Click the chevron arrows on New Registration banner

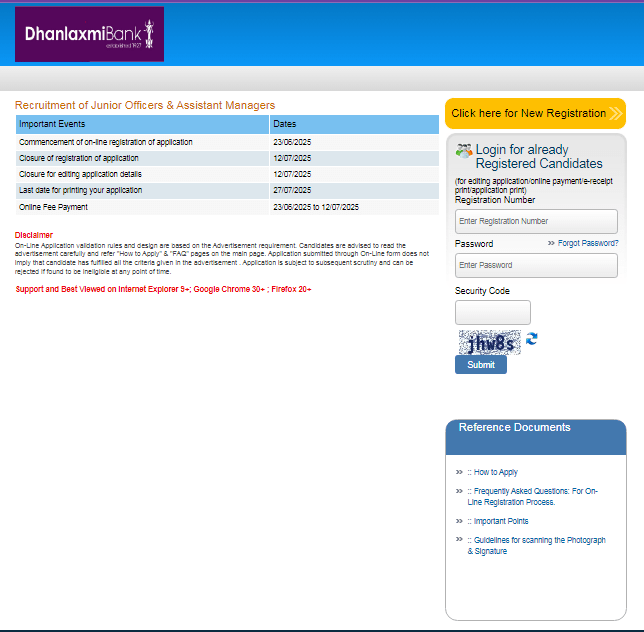click(615, 114)
